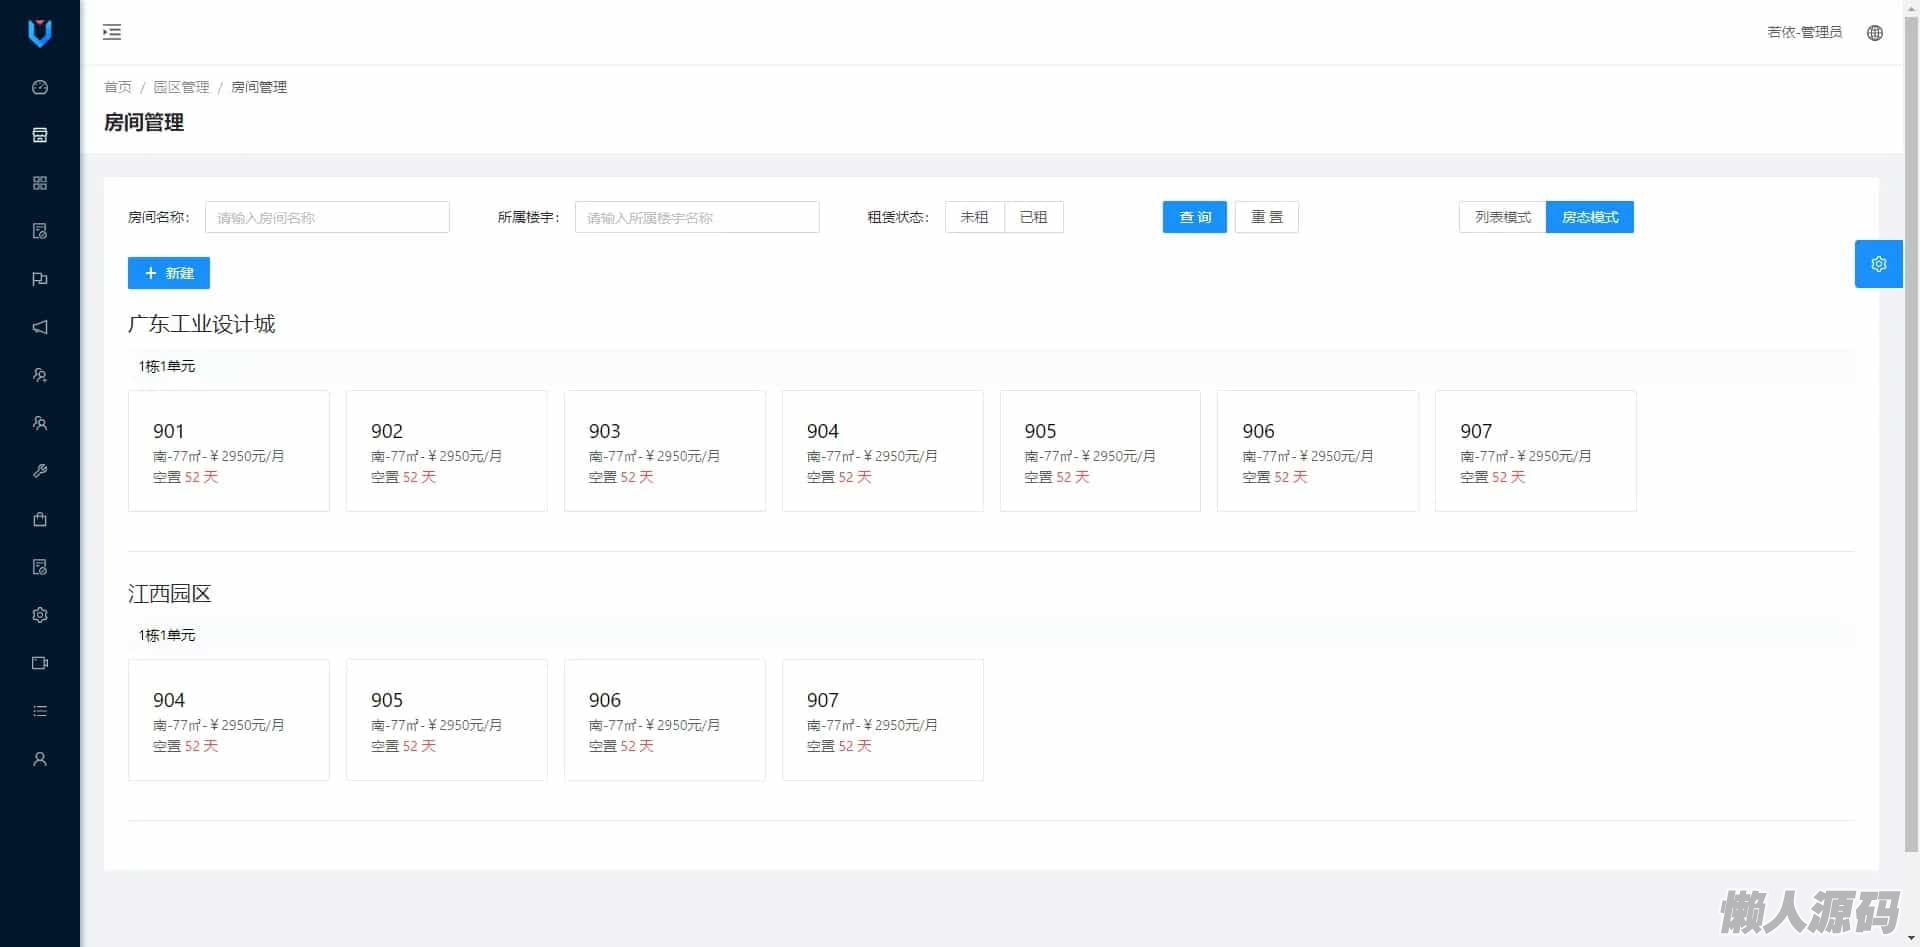Focus the 房间名称 input field
Image resolution: width=1920 pixels, height=947 pixels.
[327, 217]
